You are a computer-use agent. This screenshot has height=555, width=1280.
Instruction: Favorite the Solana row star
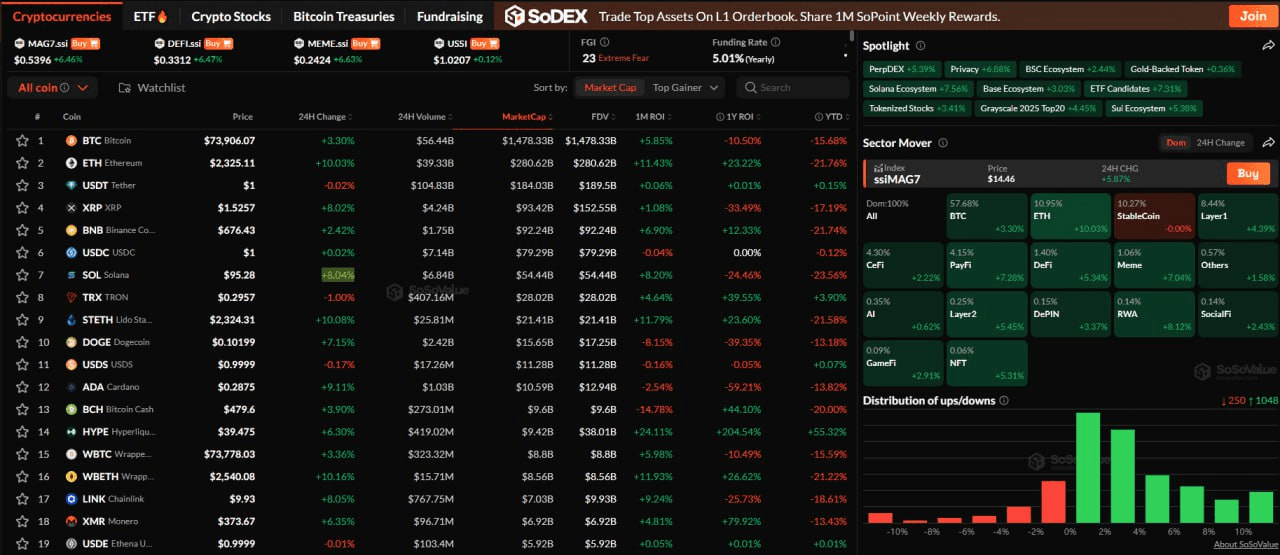point(22,275)
